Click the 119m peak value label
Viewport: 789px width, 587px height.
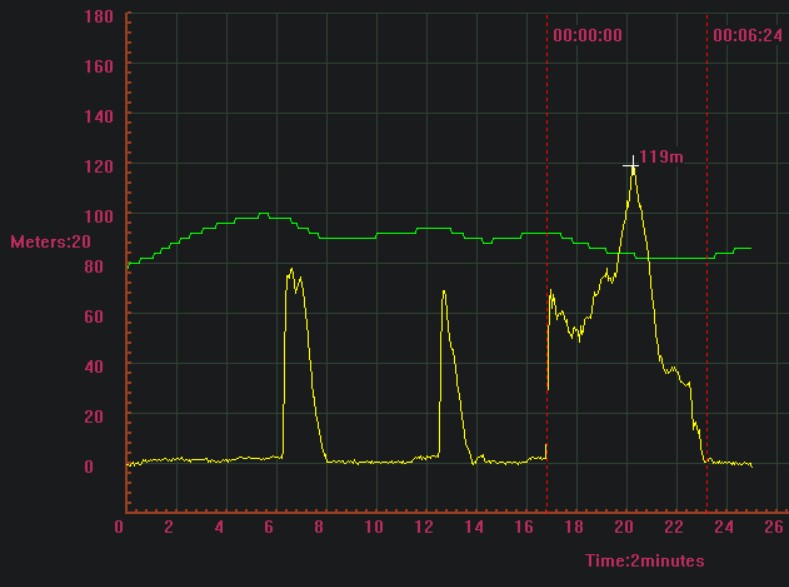tap(660, 157)
